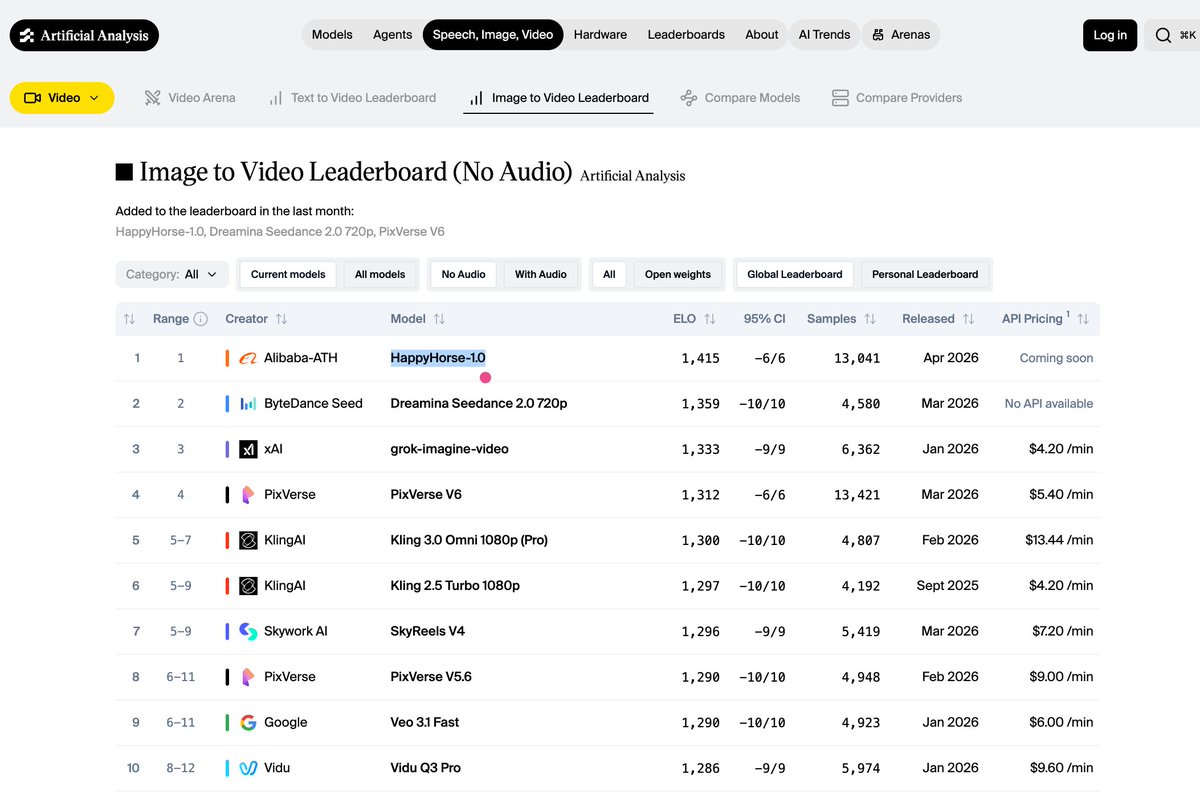1200x795 pixels.
Task: Click the xAI creator logo
Action: [248, 450]
